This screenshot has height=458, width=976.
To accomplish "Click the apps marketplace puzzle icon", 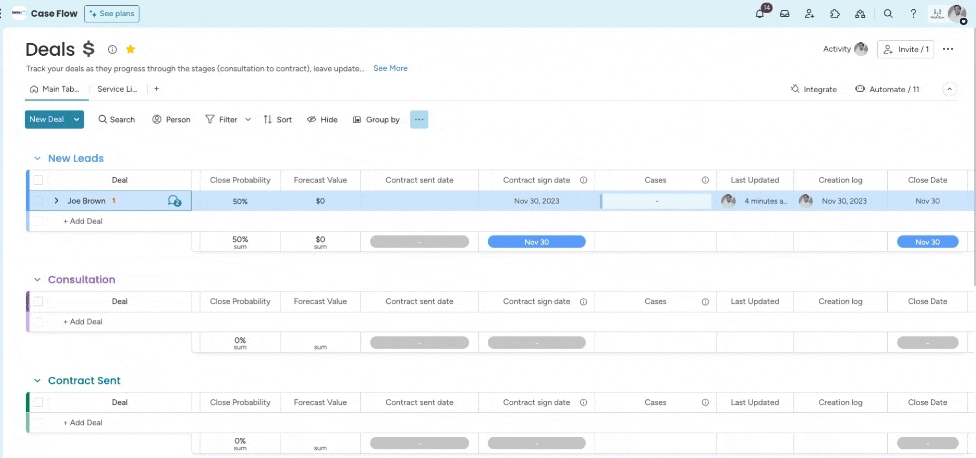I will click(x=834, y=14).
